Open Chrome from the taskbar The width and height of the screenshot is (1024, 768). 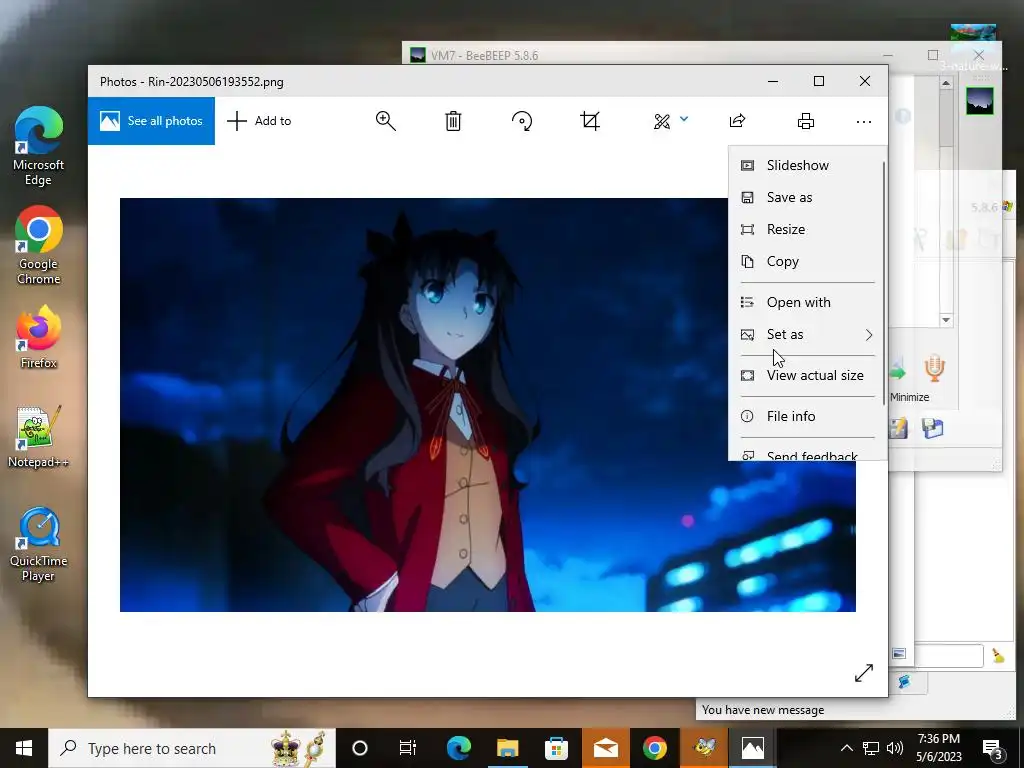pos(654,748)
